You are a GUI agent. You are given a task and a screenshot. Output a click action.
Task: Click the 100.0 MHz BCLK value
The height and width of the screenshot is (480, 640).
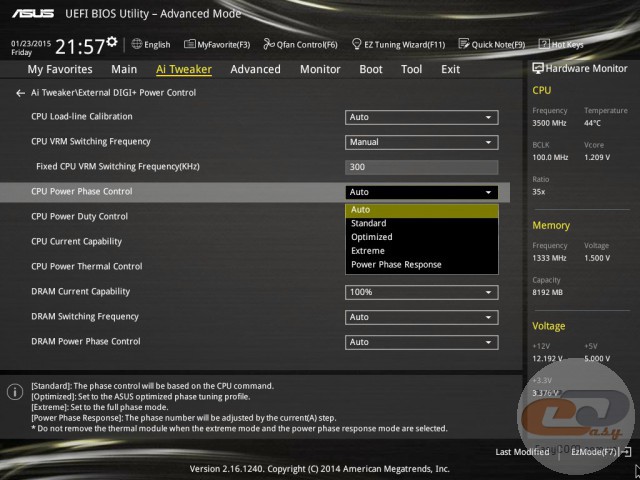click(x=550, y=157)
